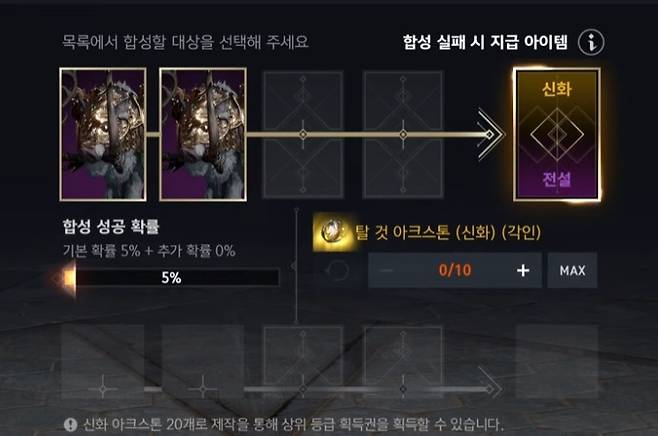Click the MAX button
The width and height of the screenshot is (658, 436).
[x=572, y=271]
